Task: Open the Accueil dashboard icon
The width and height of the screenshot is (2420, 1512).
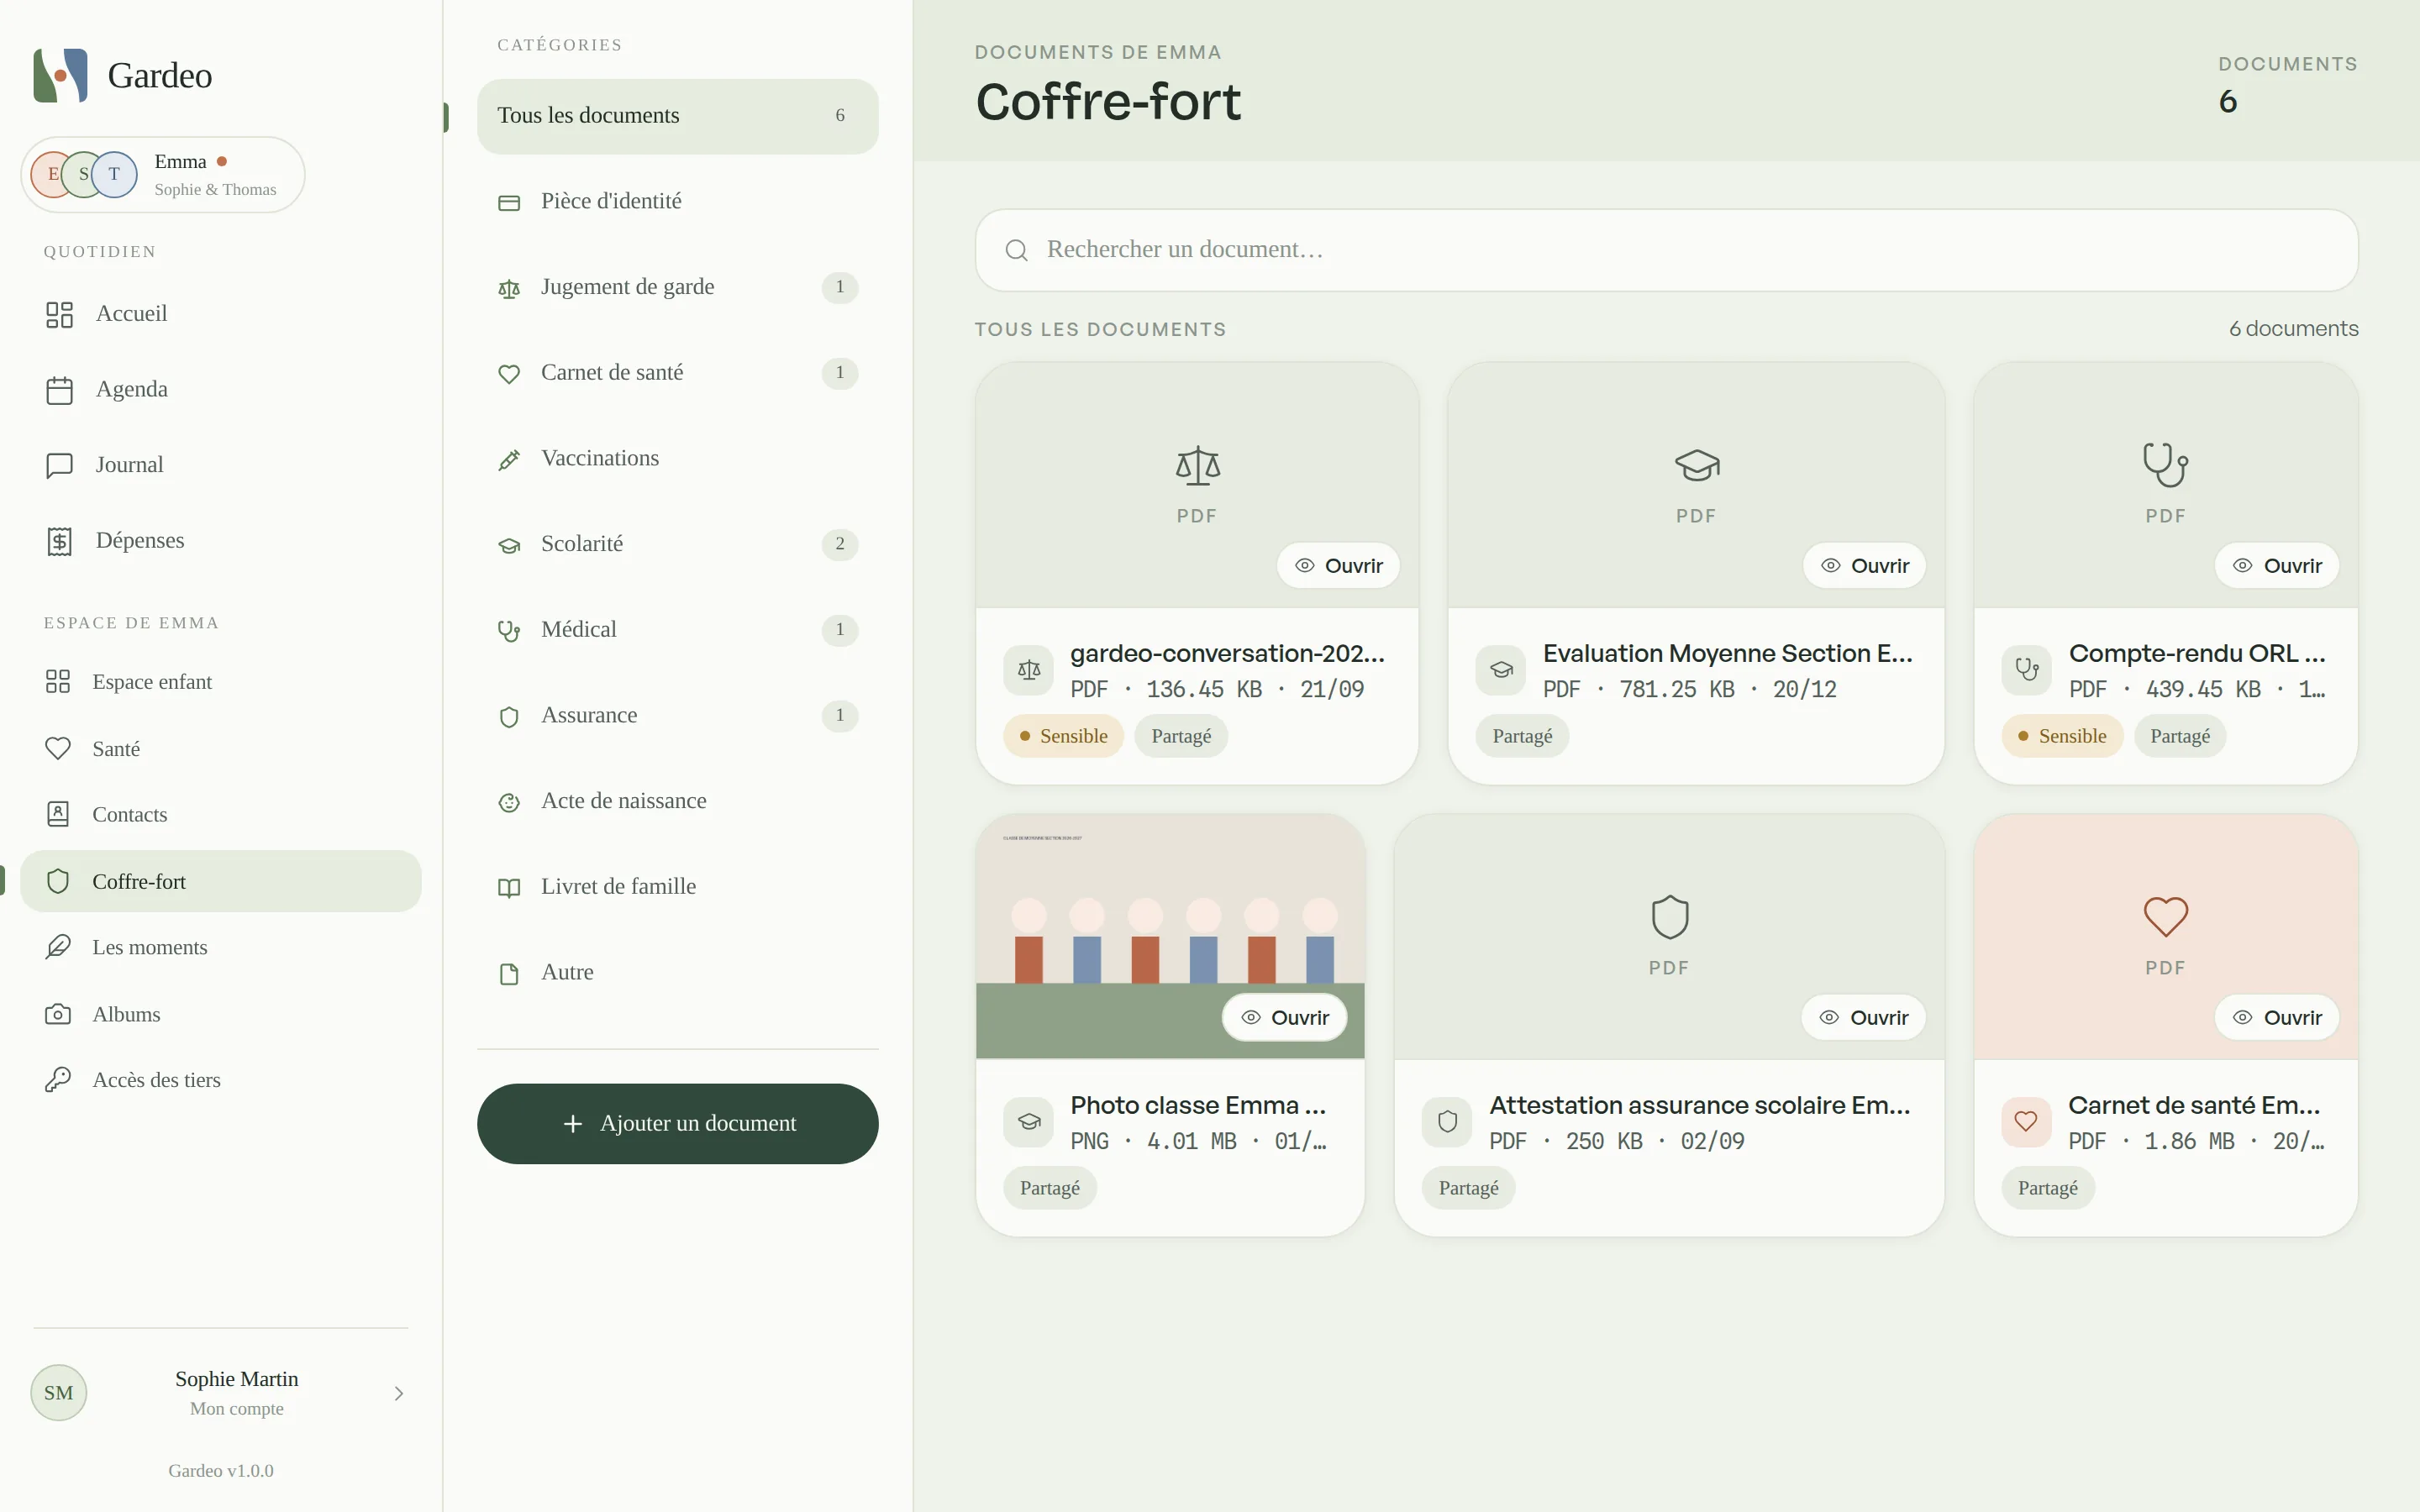Action: [59, 314]
